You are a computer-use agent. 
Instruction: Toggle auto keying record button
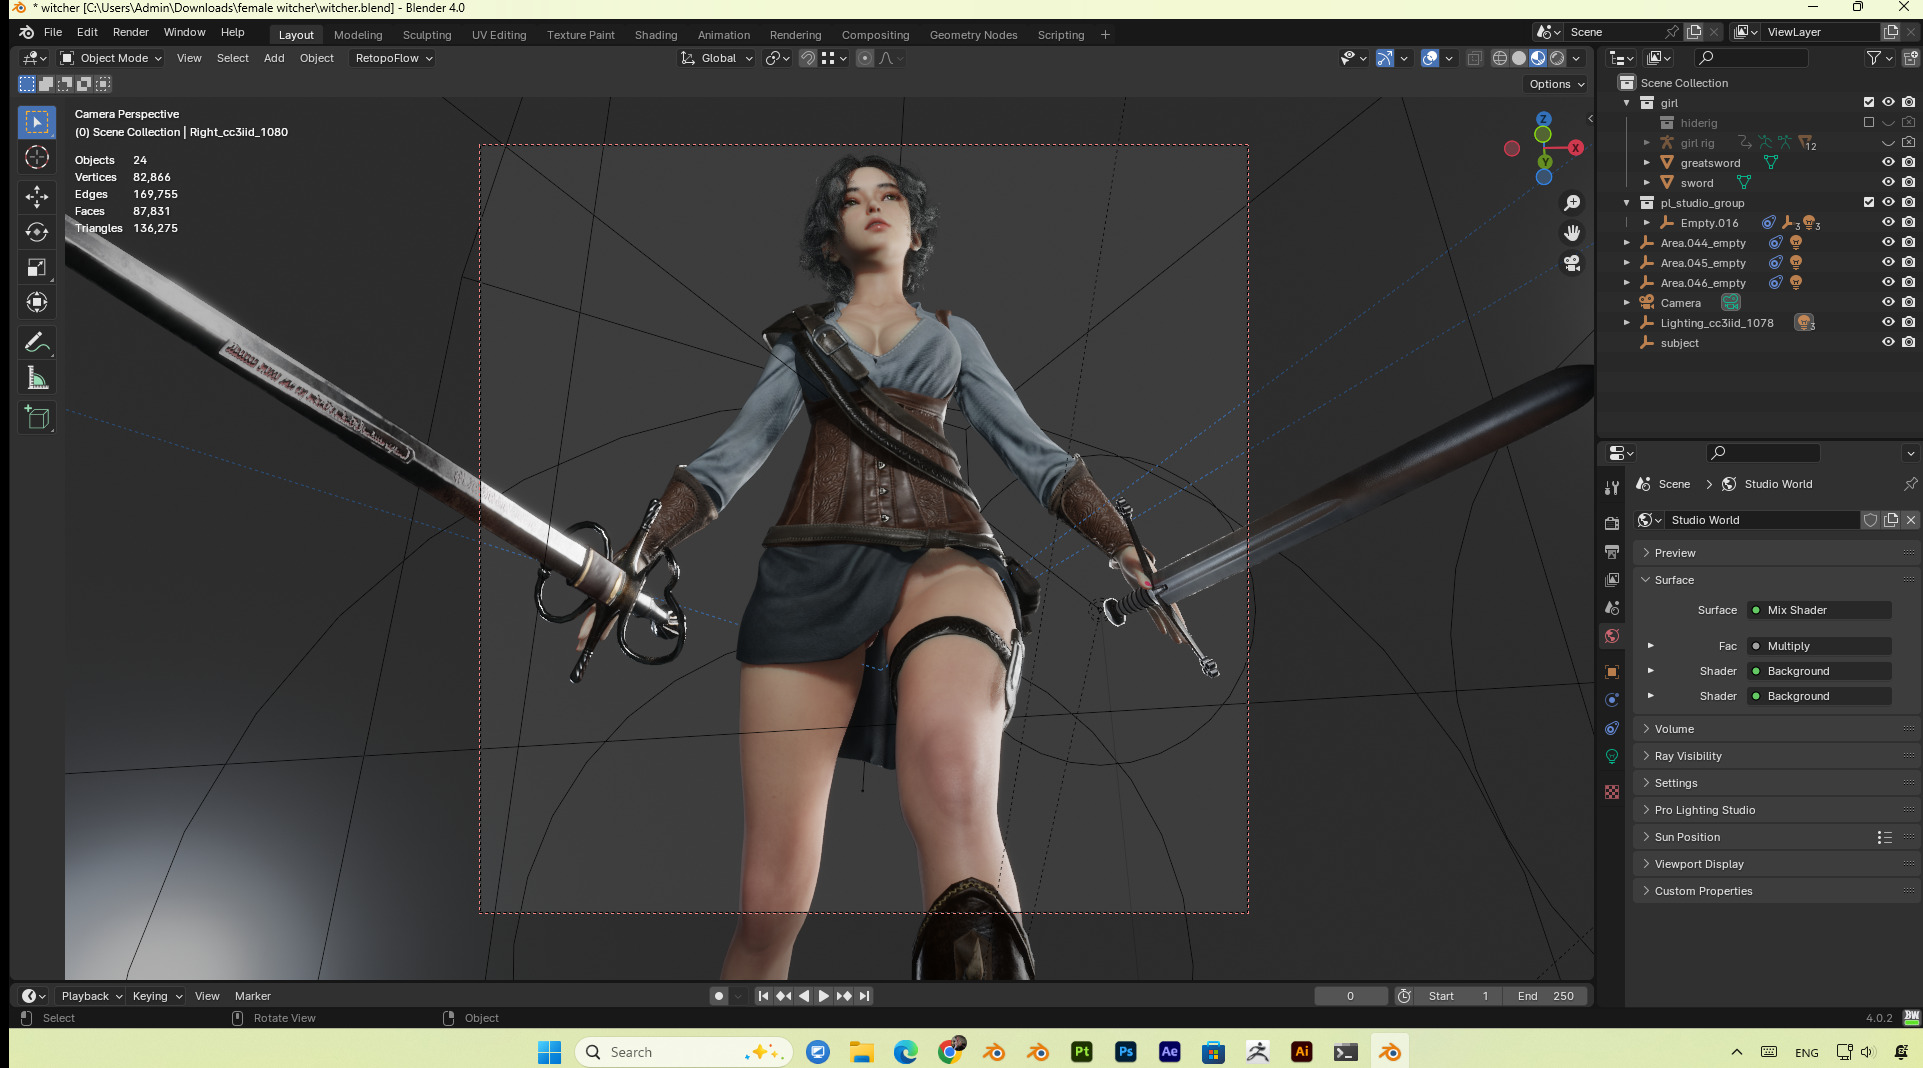(718, 996)
